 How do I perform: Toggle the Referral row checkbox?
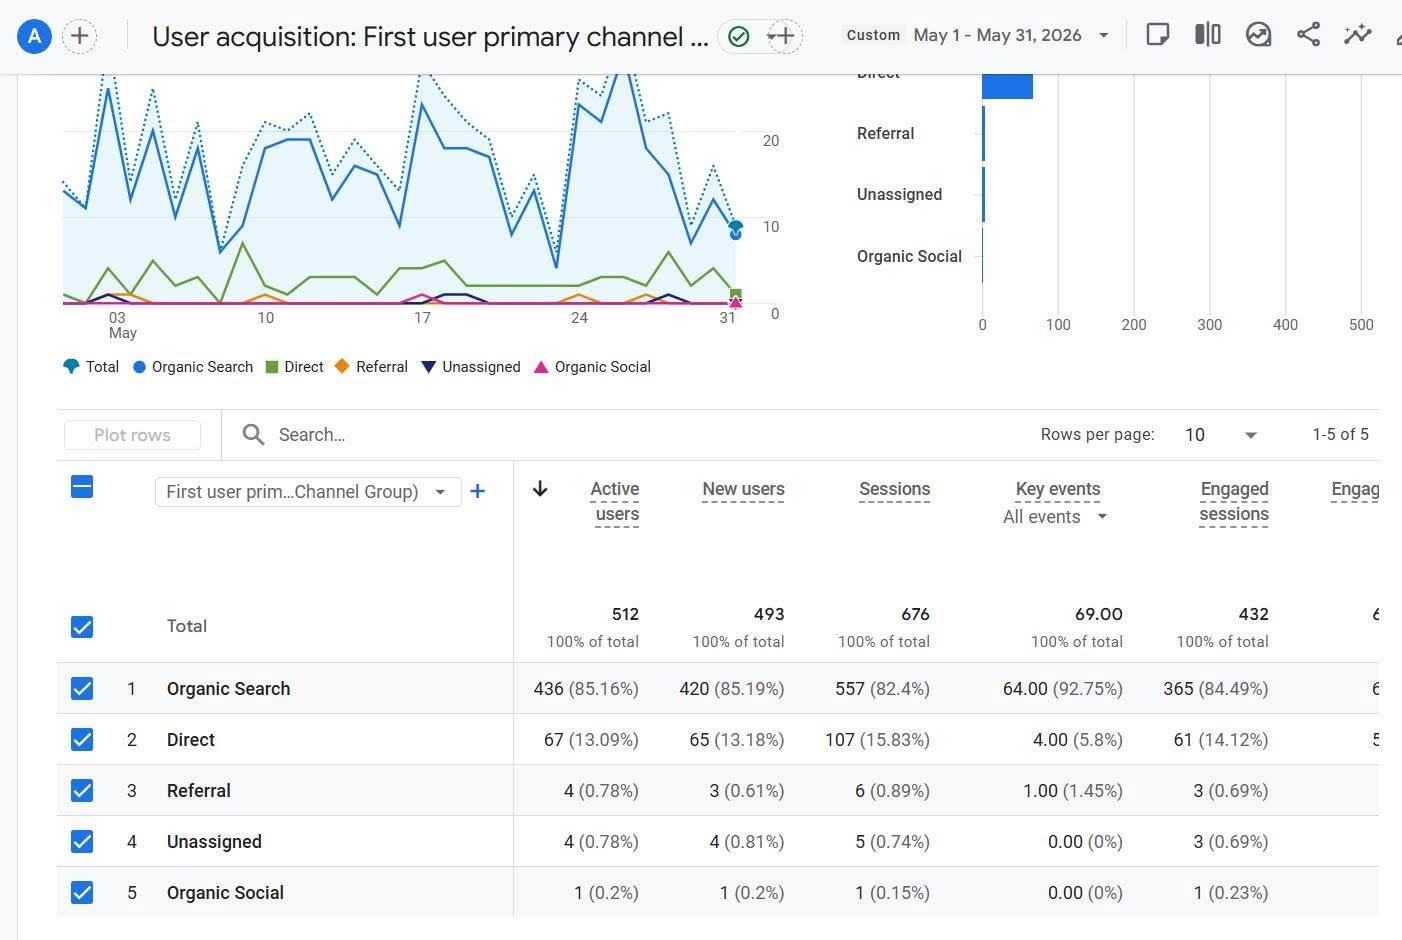click(x=82, y=791)
